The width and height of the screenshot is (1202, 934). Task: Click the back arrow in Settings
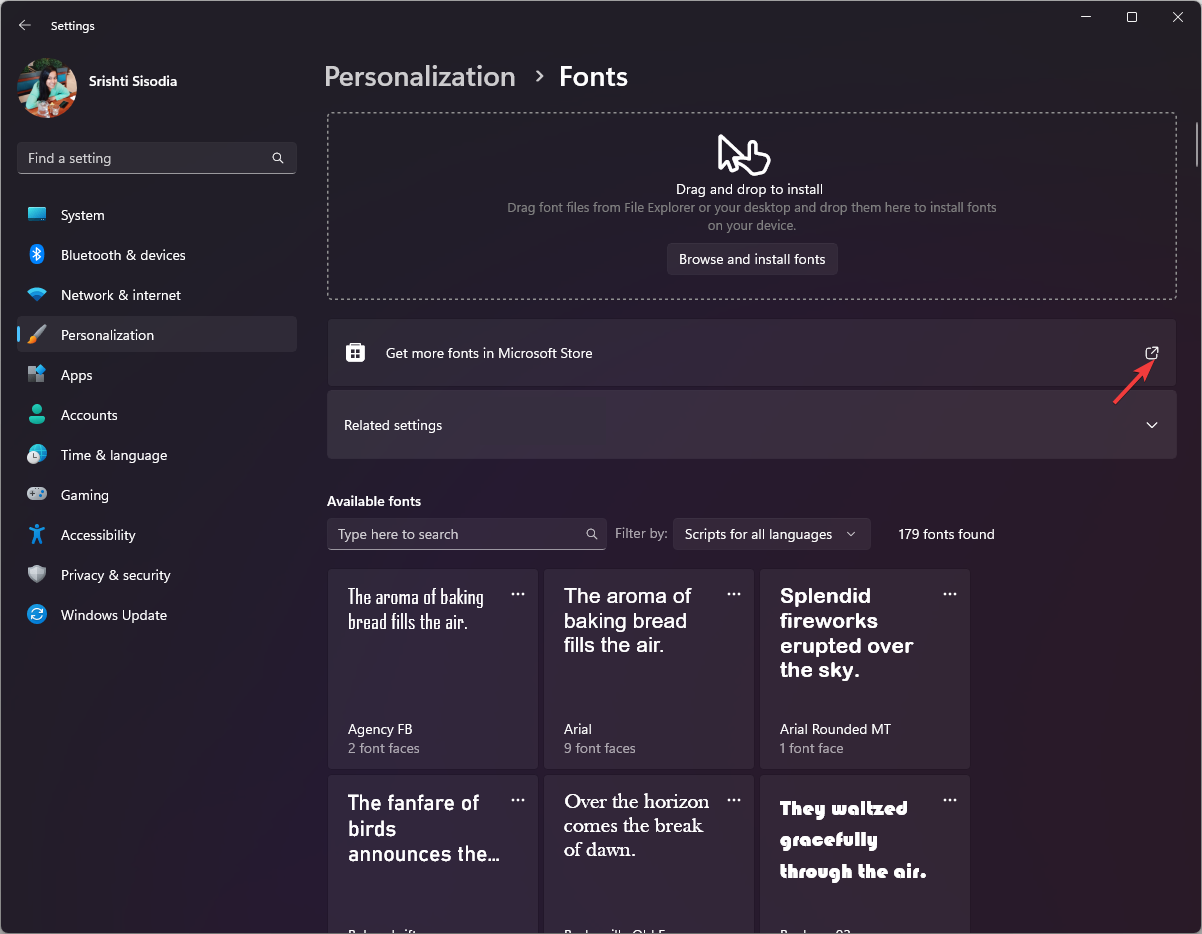pyautogui.click(x=24, y=25)
